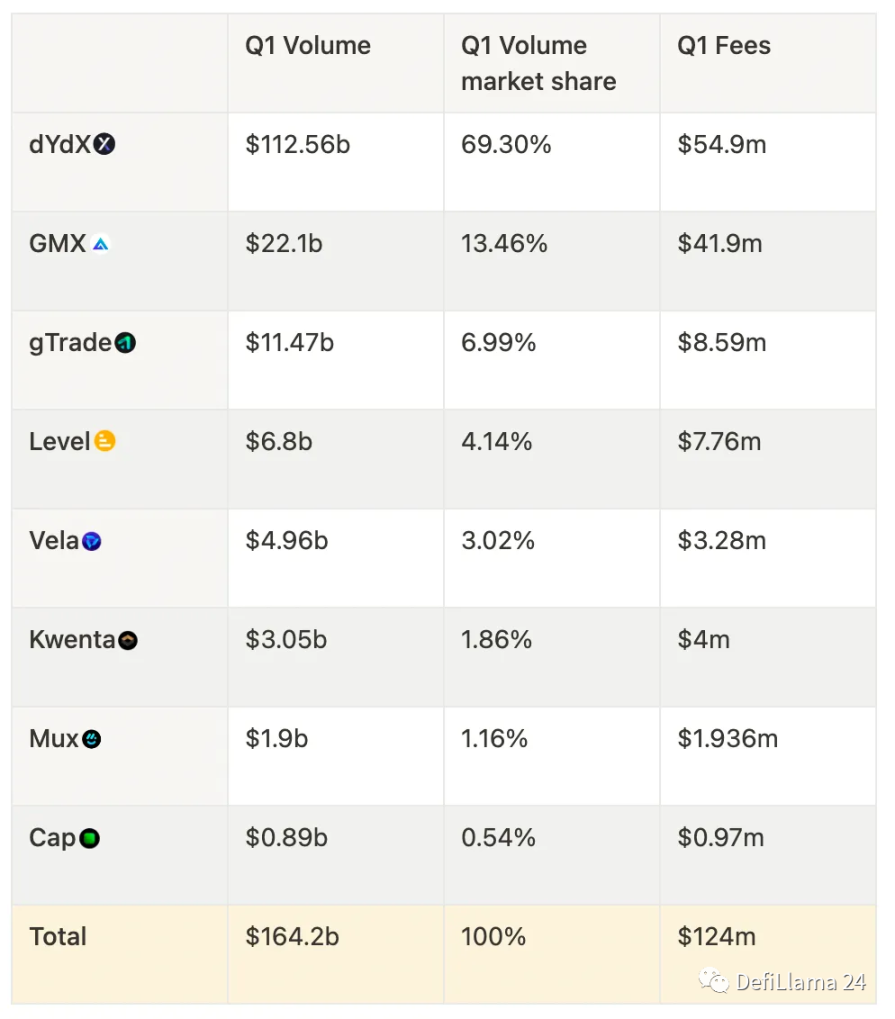
Task: Click the gTrade logo icon
Action: click(126, 344)
